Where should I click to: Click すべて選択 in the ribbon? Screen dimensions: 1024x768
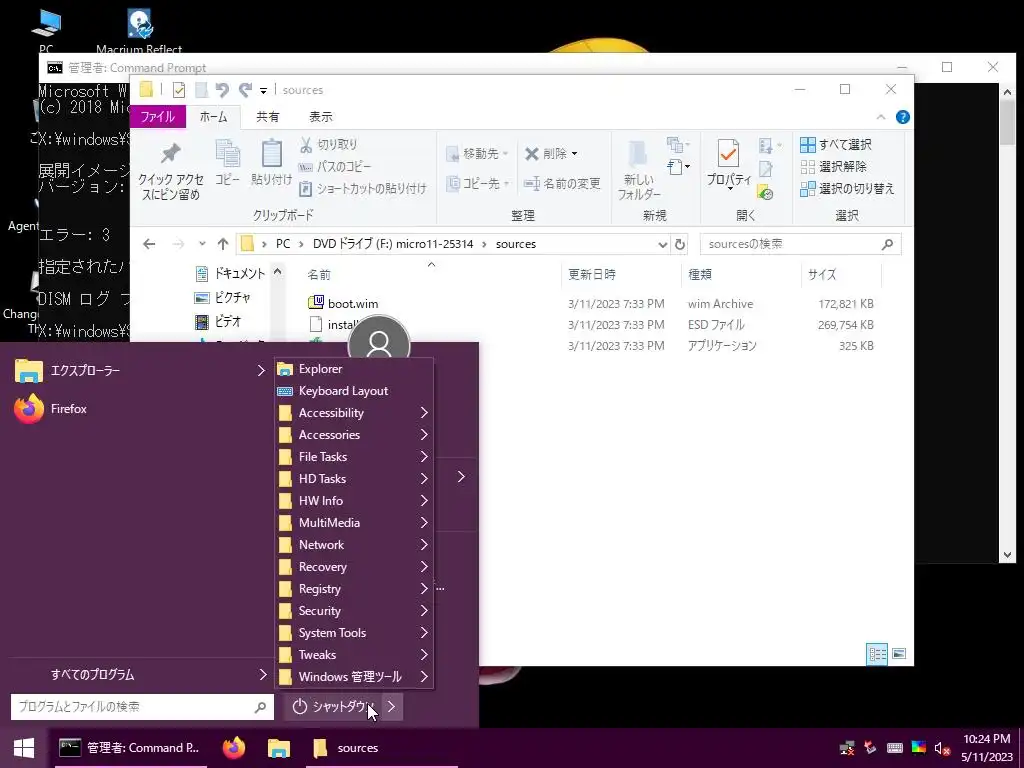pos(836,145)
